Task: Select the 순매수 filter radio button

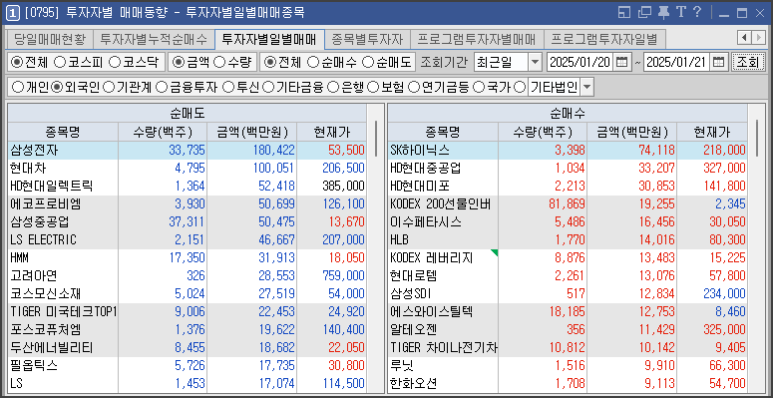Action: 312,62
